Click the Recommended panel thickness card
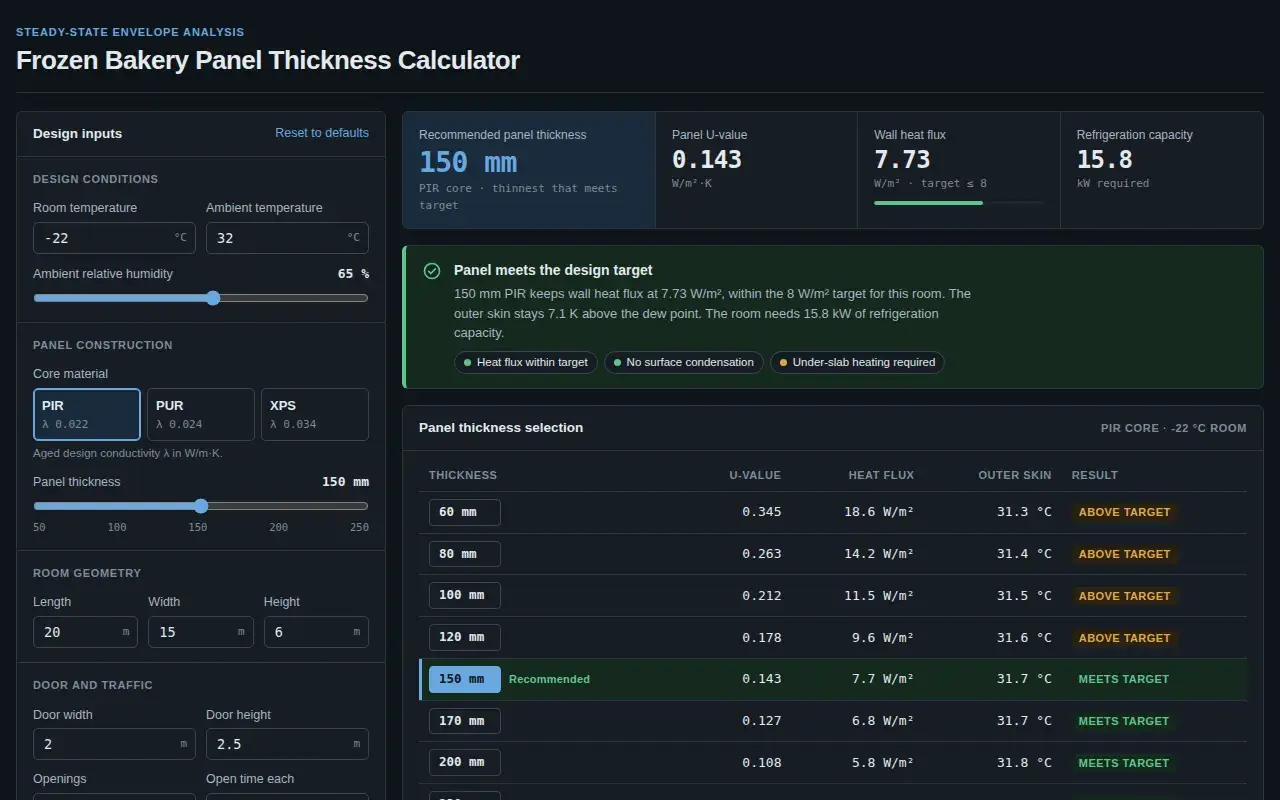 coord(529,170)
